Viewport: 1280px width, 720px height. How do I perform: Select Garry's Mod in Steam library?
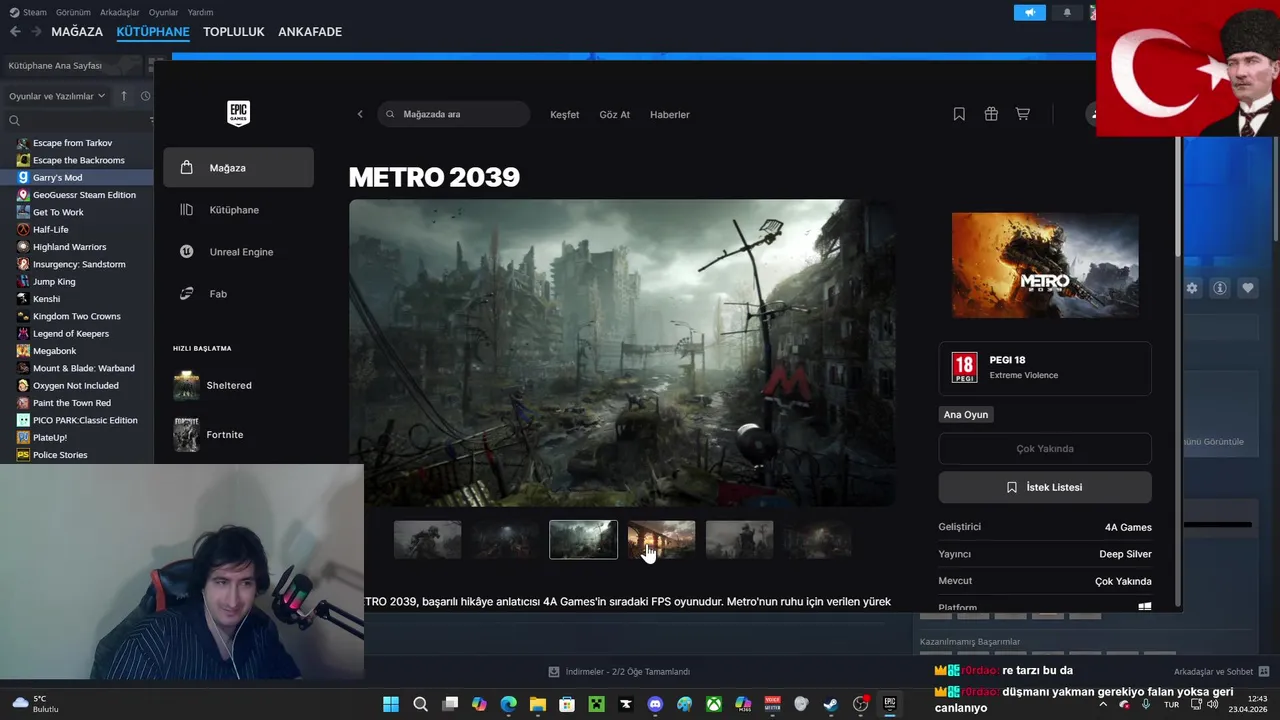(x=78, y=177)
